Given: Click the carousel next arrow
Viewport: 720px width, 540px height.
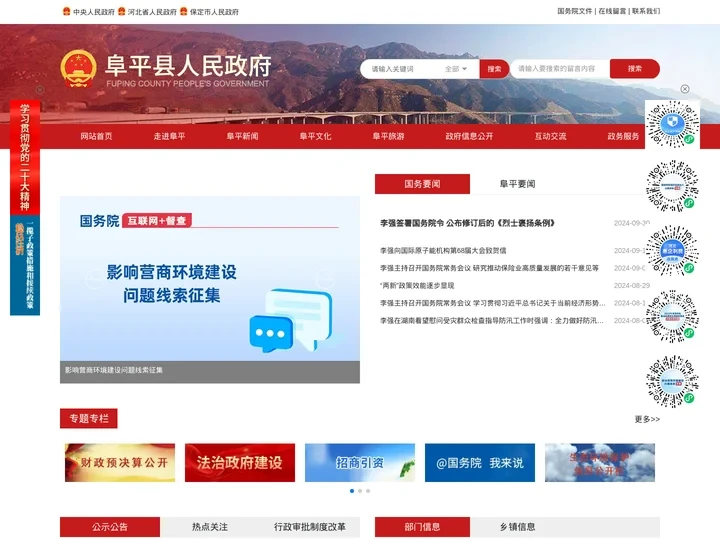Looking at the screenshot, I should [x=325, y=279].
